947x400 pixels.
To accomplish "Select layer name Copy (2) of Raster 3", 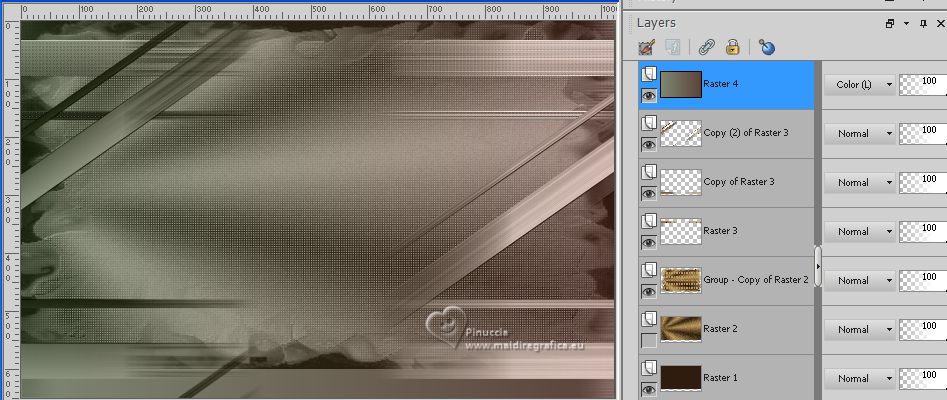I will [746, 133].
